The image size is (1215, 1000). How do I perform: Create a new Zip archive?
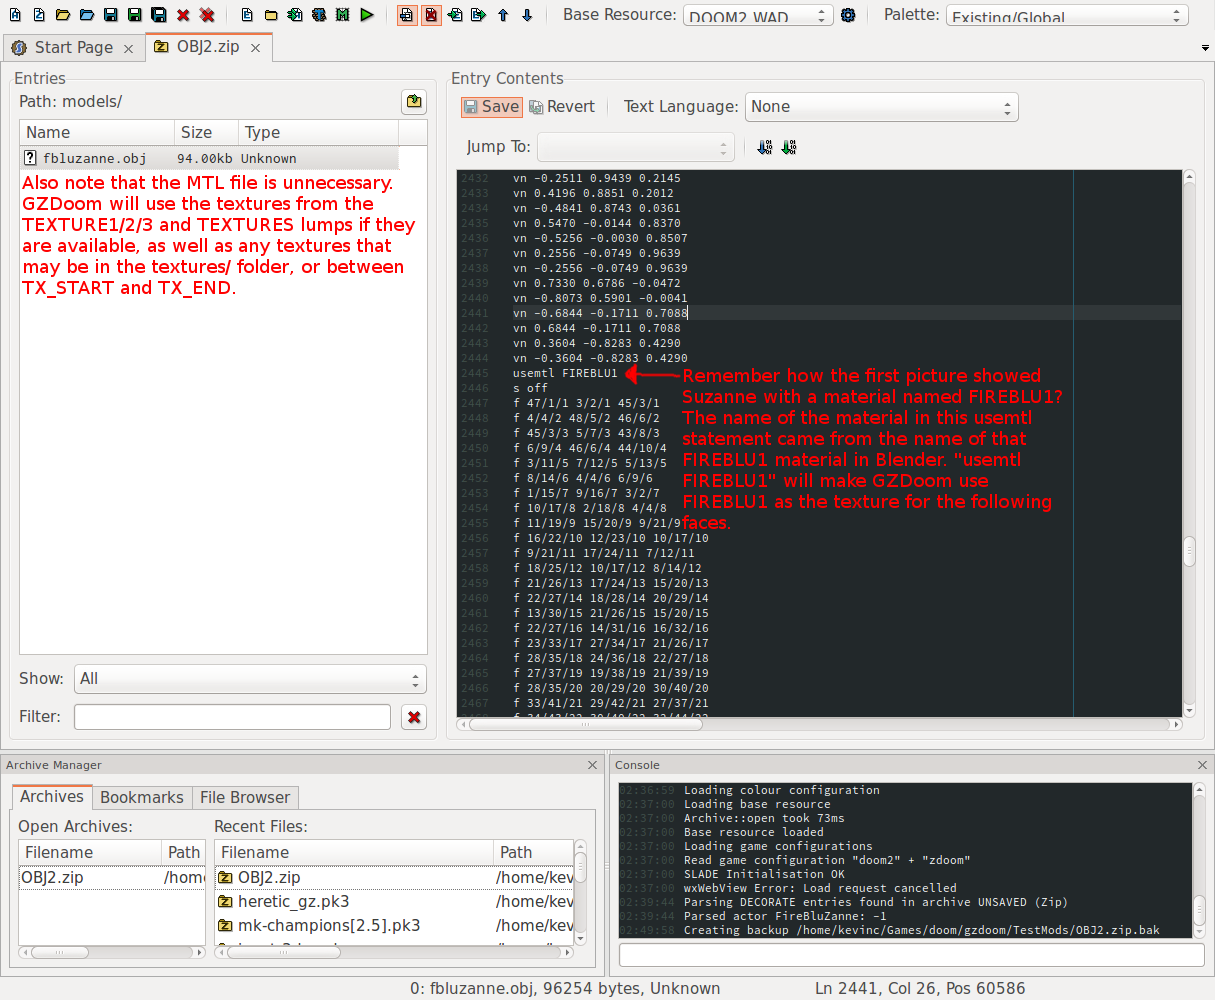coord(39,15)
